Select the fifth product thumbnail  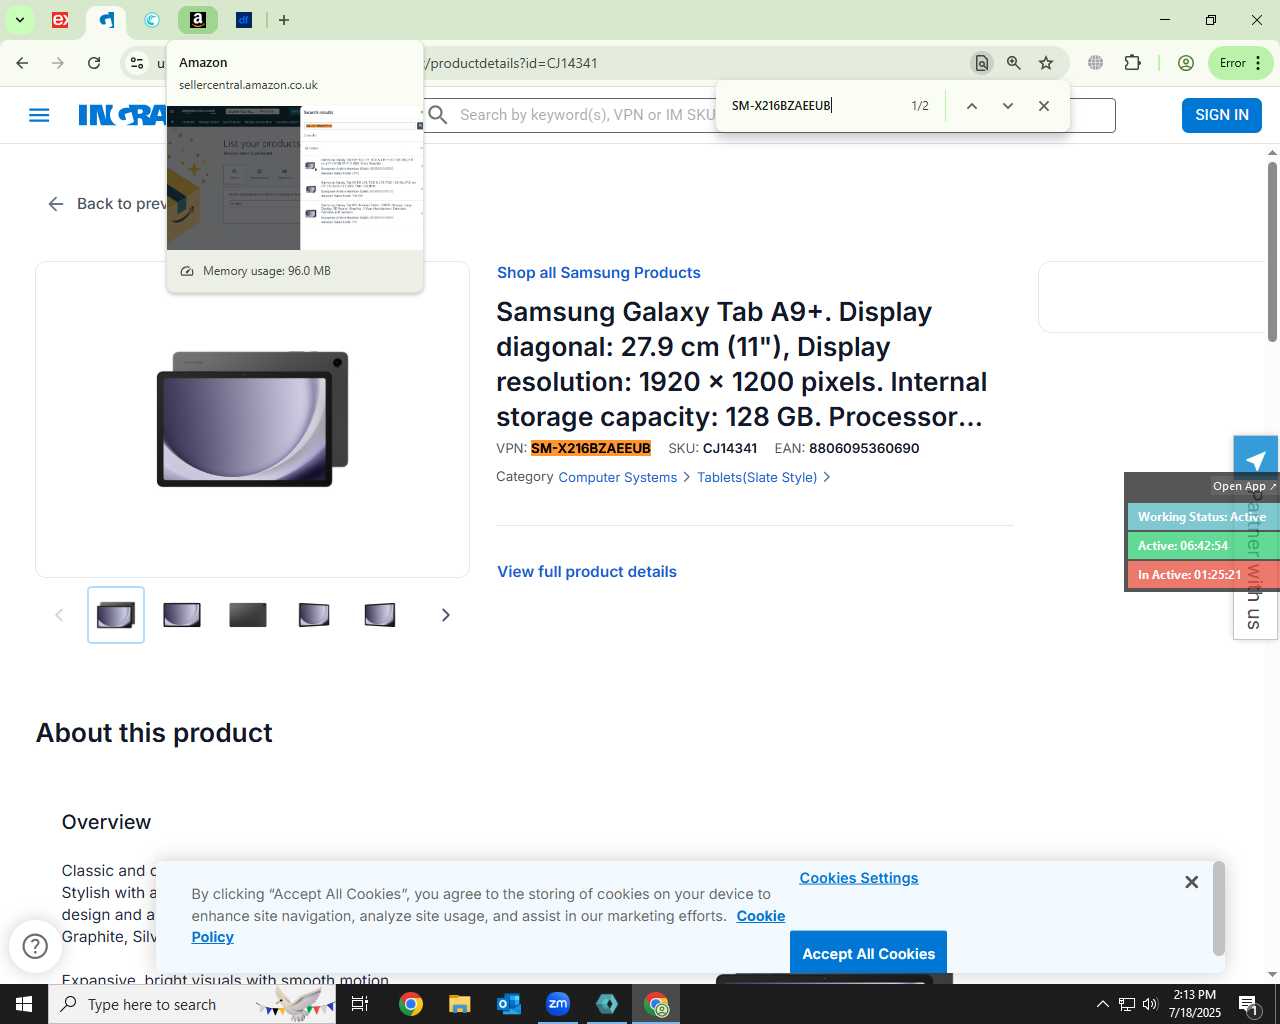click(380, 615)
